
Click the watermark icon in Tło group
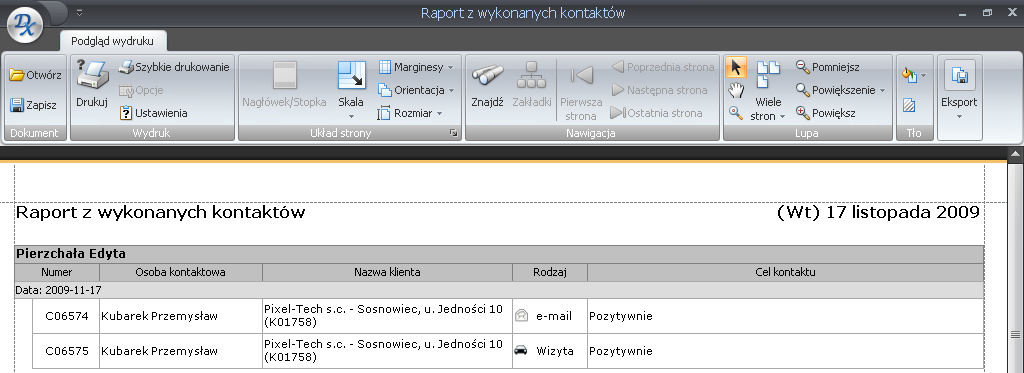click(908, 105)
